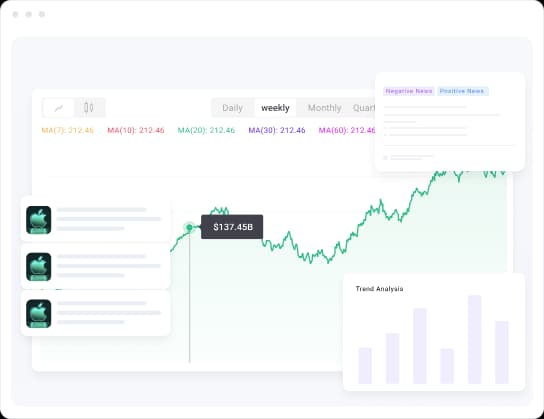This screenshot has height=419, width=544.
Task: Choose the Quarterly timeframe tab
Action: click(364, 108)
